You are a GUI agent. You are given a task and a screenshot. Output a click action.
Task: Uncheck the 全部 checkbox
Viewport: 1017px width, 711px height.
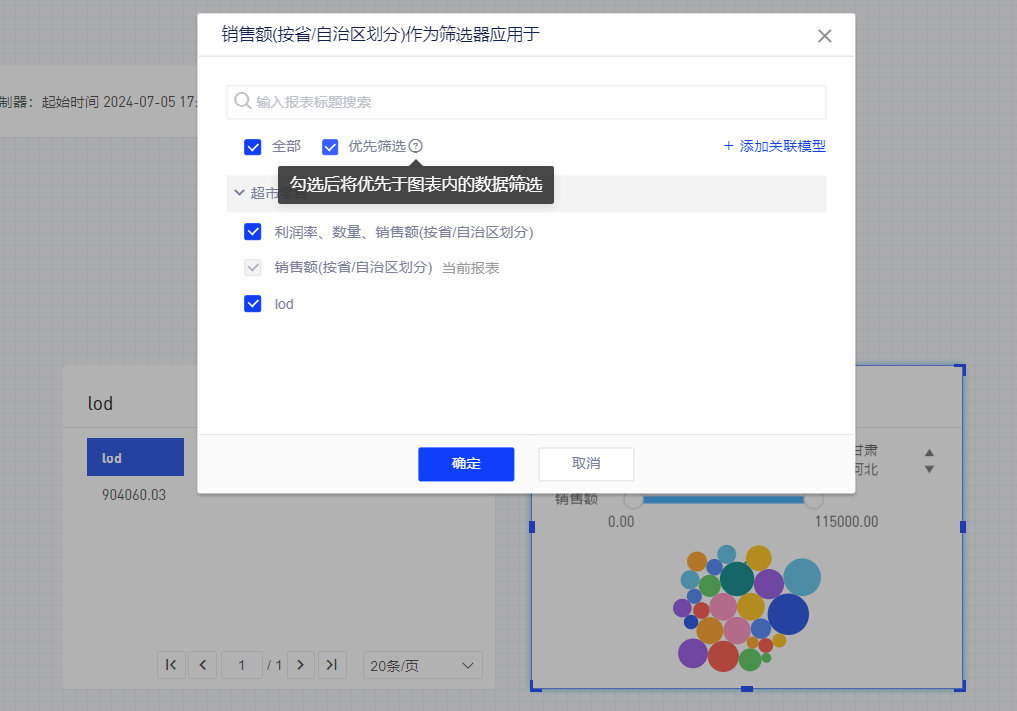[x=253, y=147]
